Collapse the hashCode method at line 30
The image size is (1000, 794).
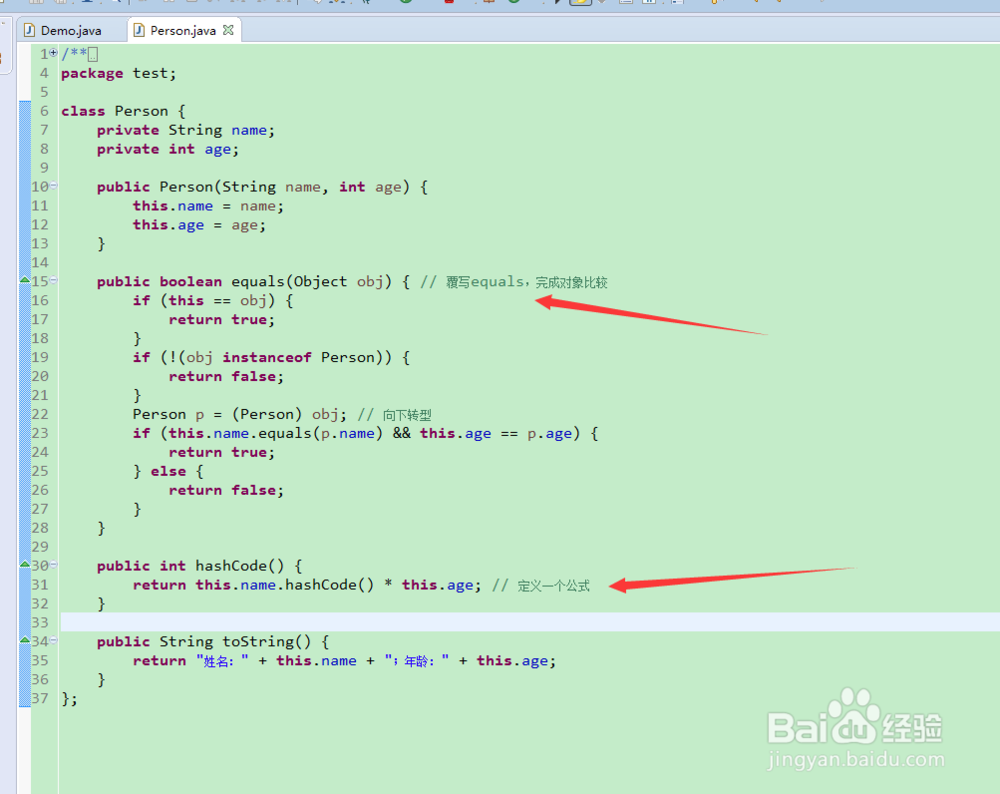point(54,564)
